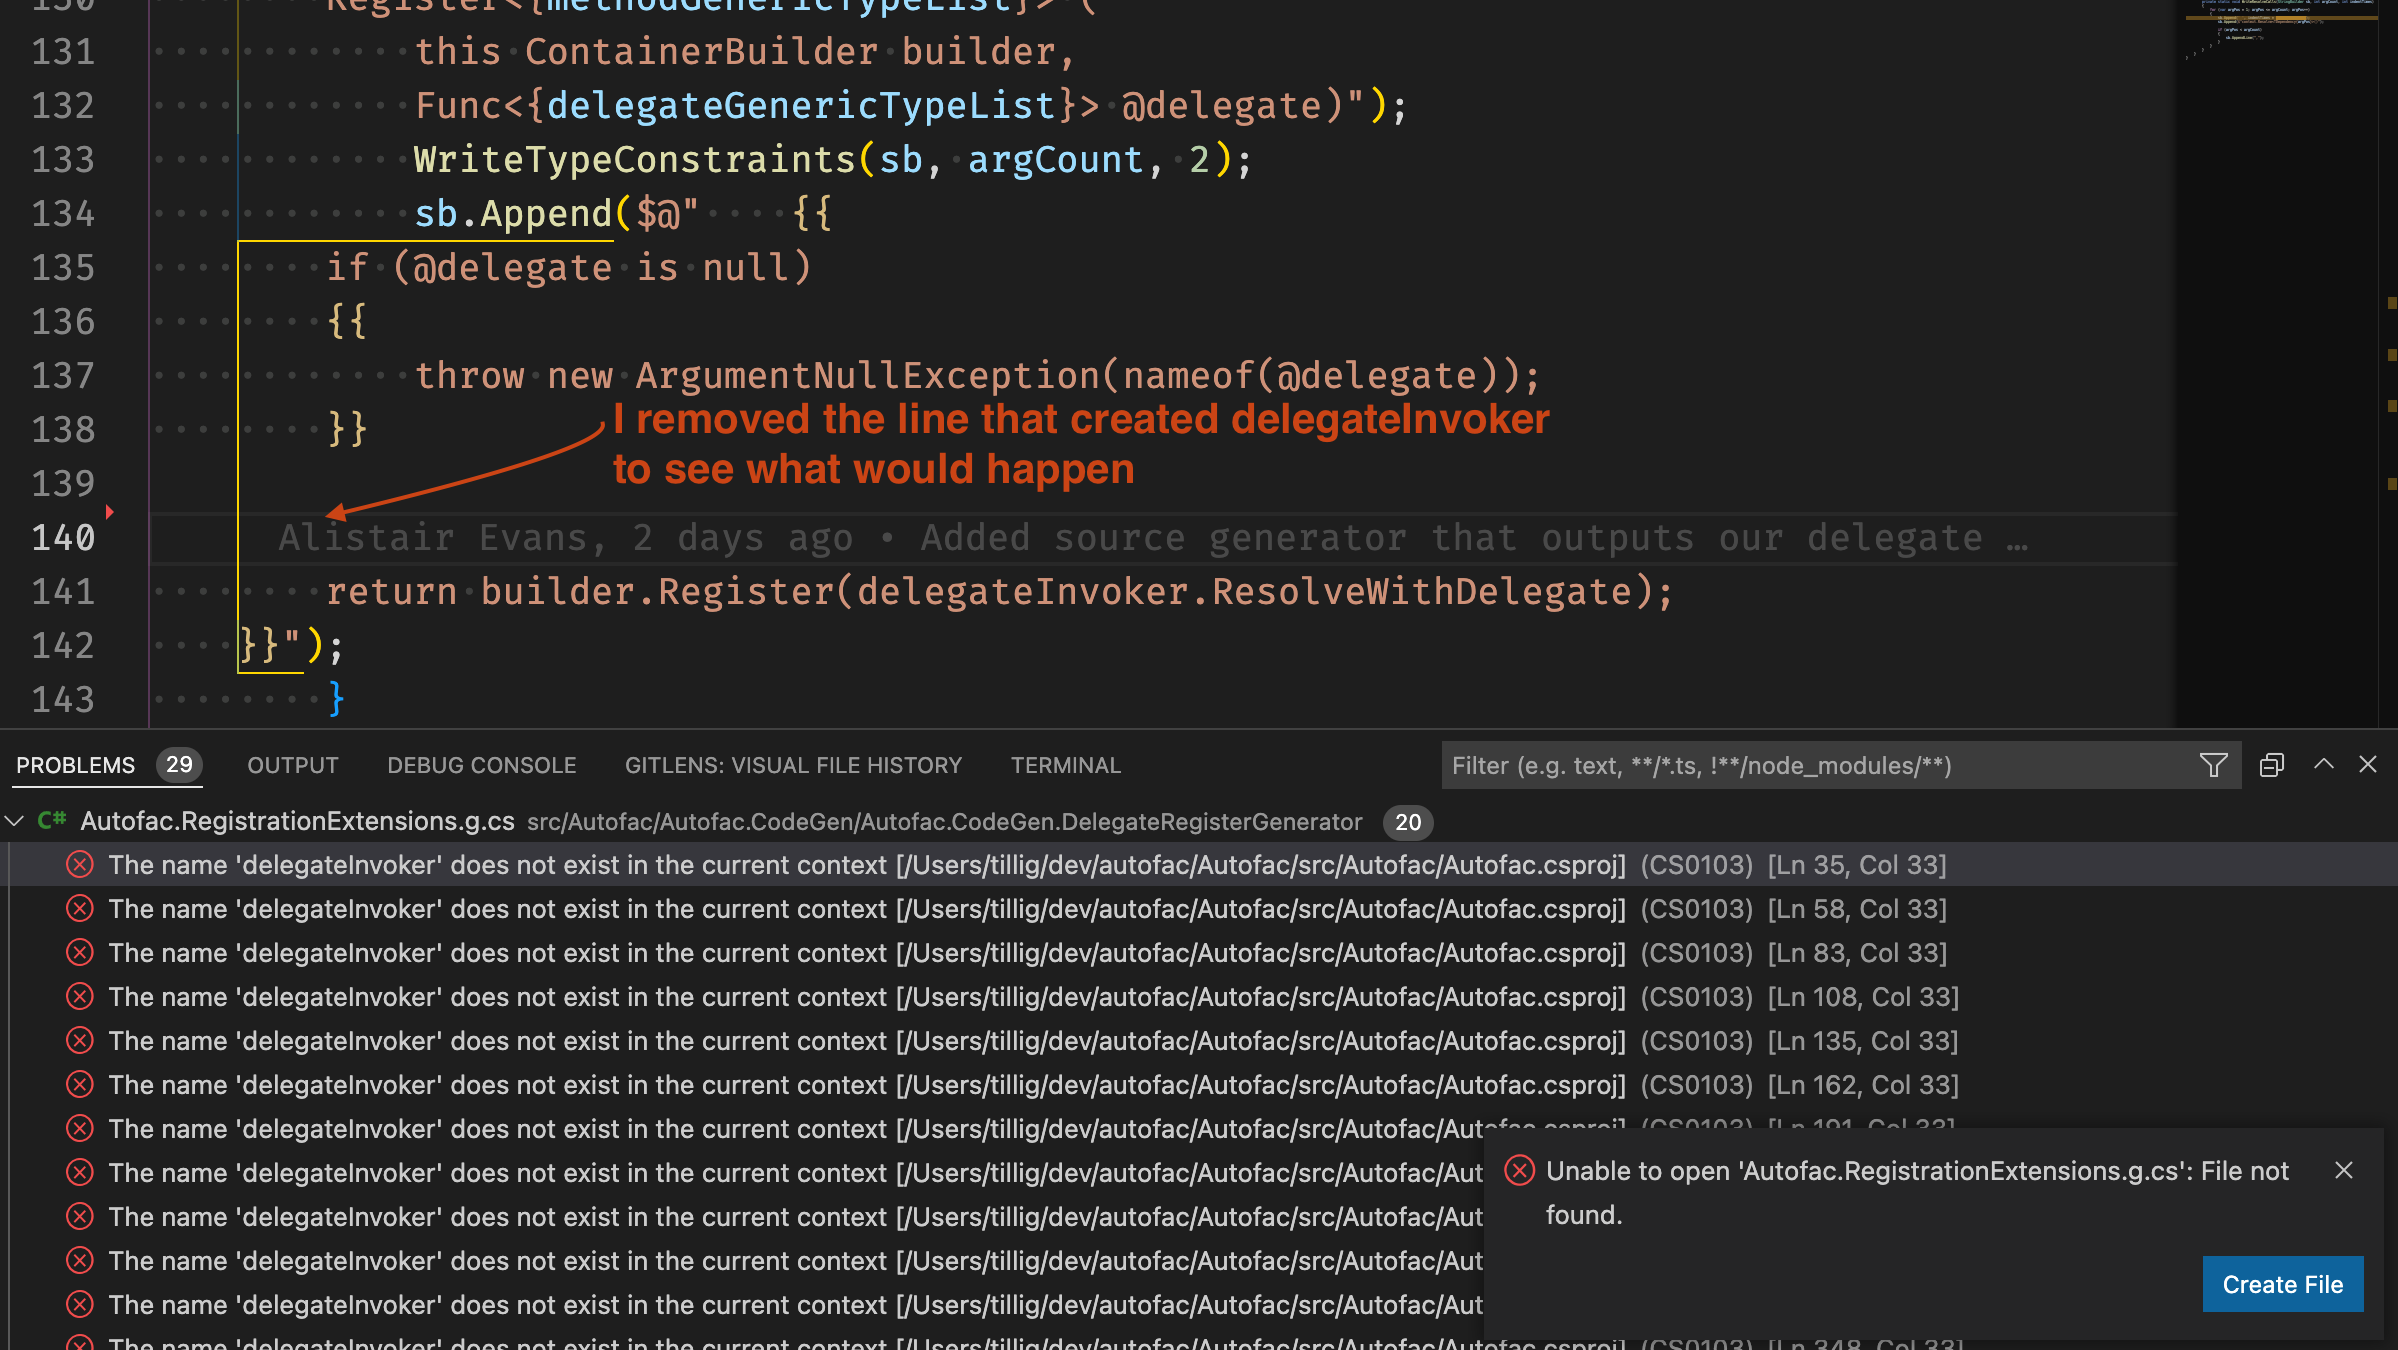Collapse the Autofac.RegistrationExtensions.g.cs problems group

(x=15, y=821)
